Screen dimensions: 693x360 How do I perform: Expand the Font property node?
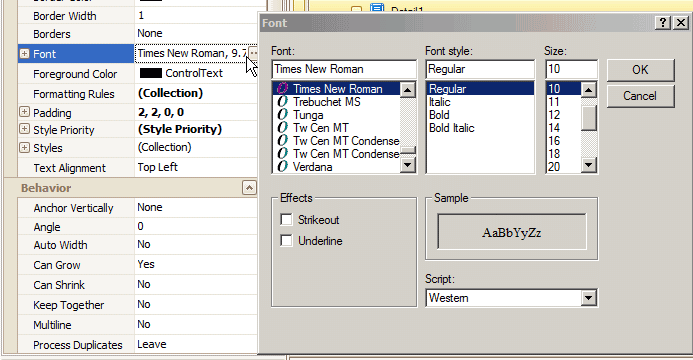click(24, 53)
